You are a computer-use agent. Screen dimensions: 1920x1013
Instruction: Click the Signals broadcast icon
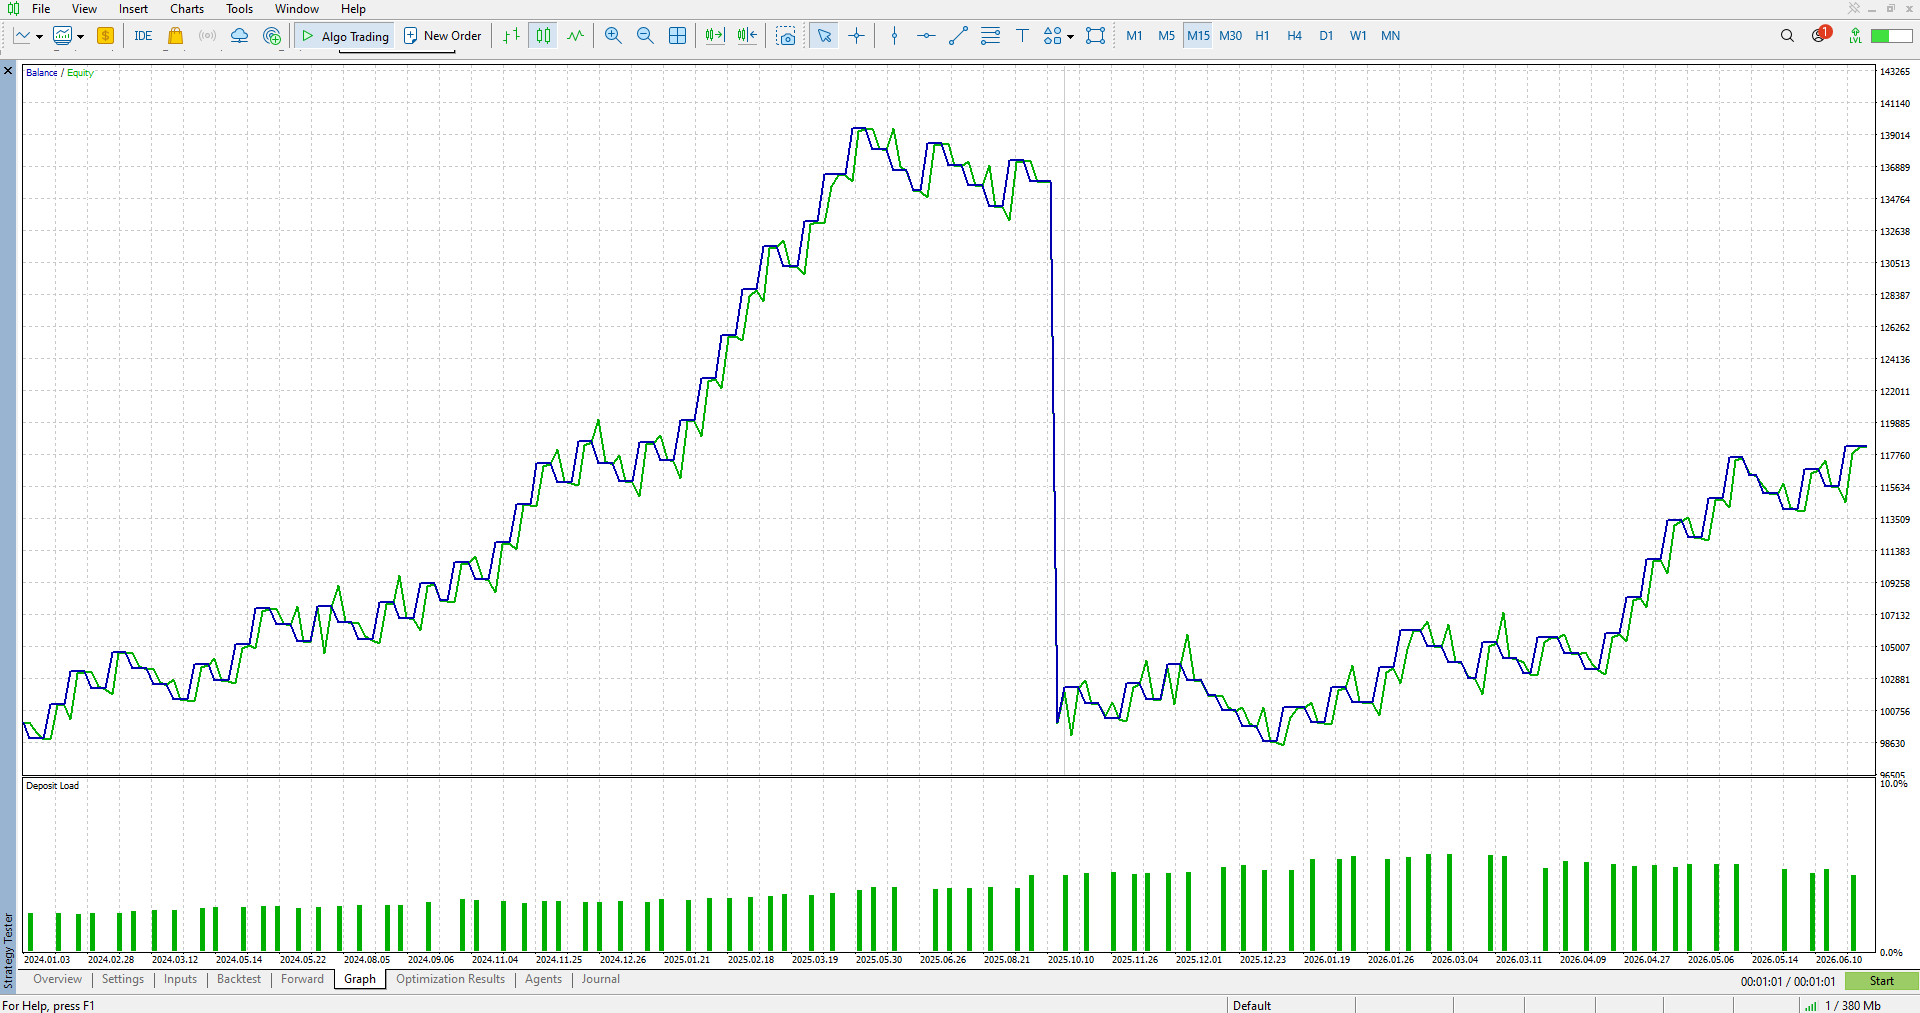click(207, 36)
